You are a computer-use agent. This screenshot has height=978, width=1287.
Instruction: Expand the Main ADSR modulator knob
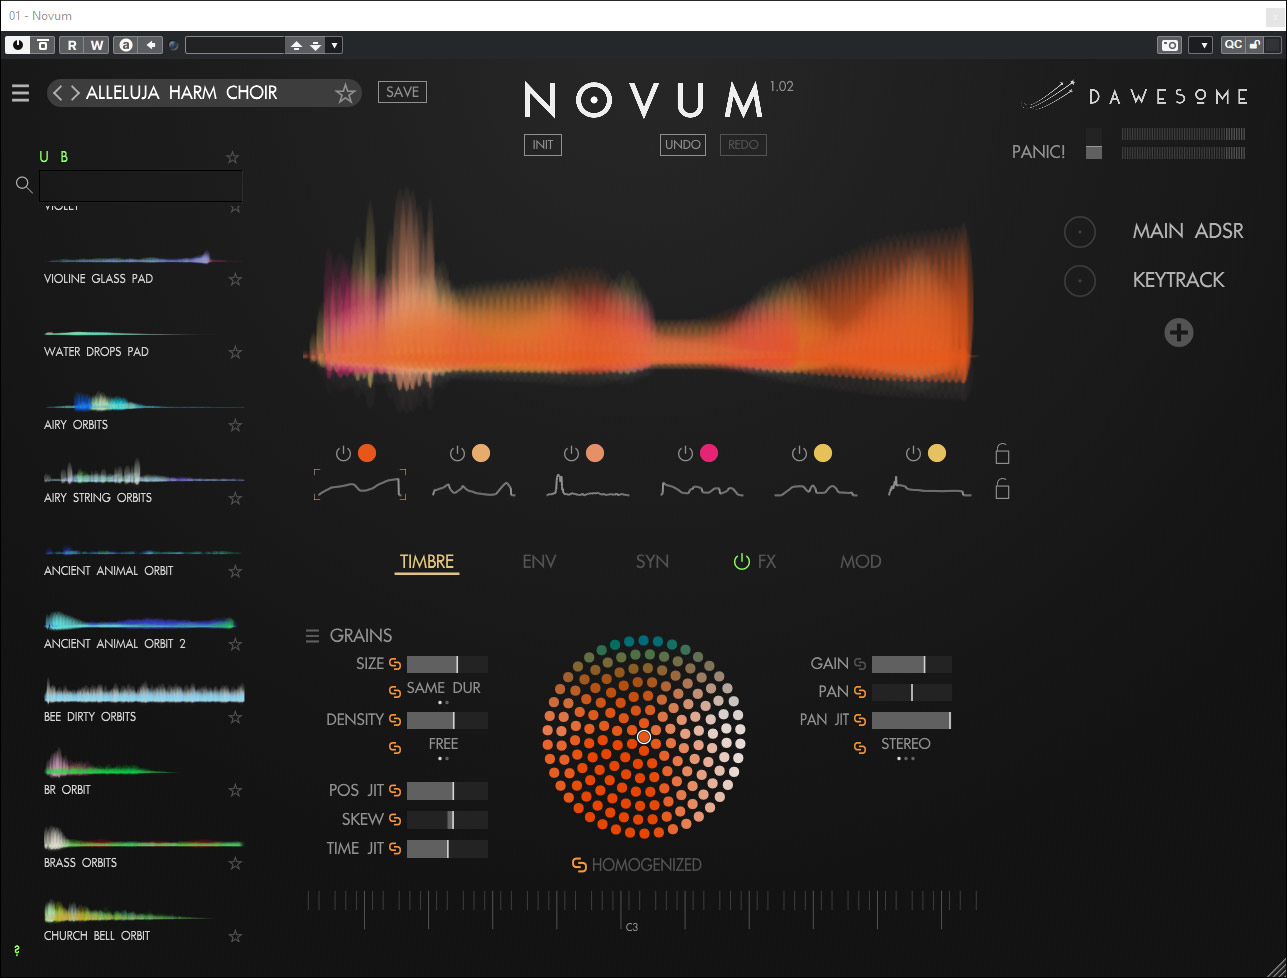click(1079, 232)
